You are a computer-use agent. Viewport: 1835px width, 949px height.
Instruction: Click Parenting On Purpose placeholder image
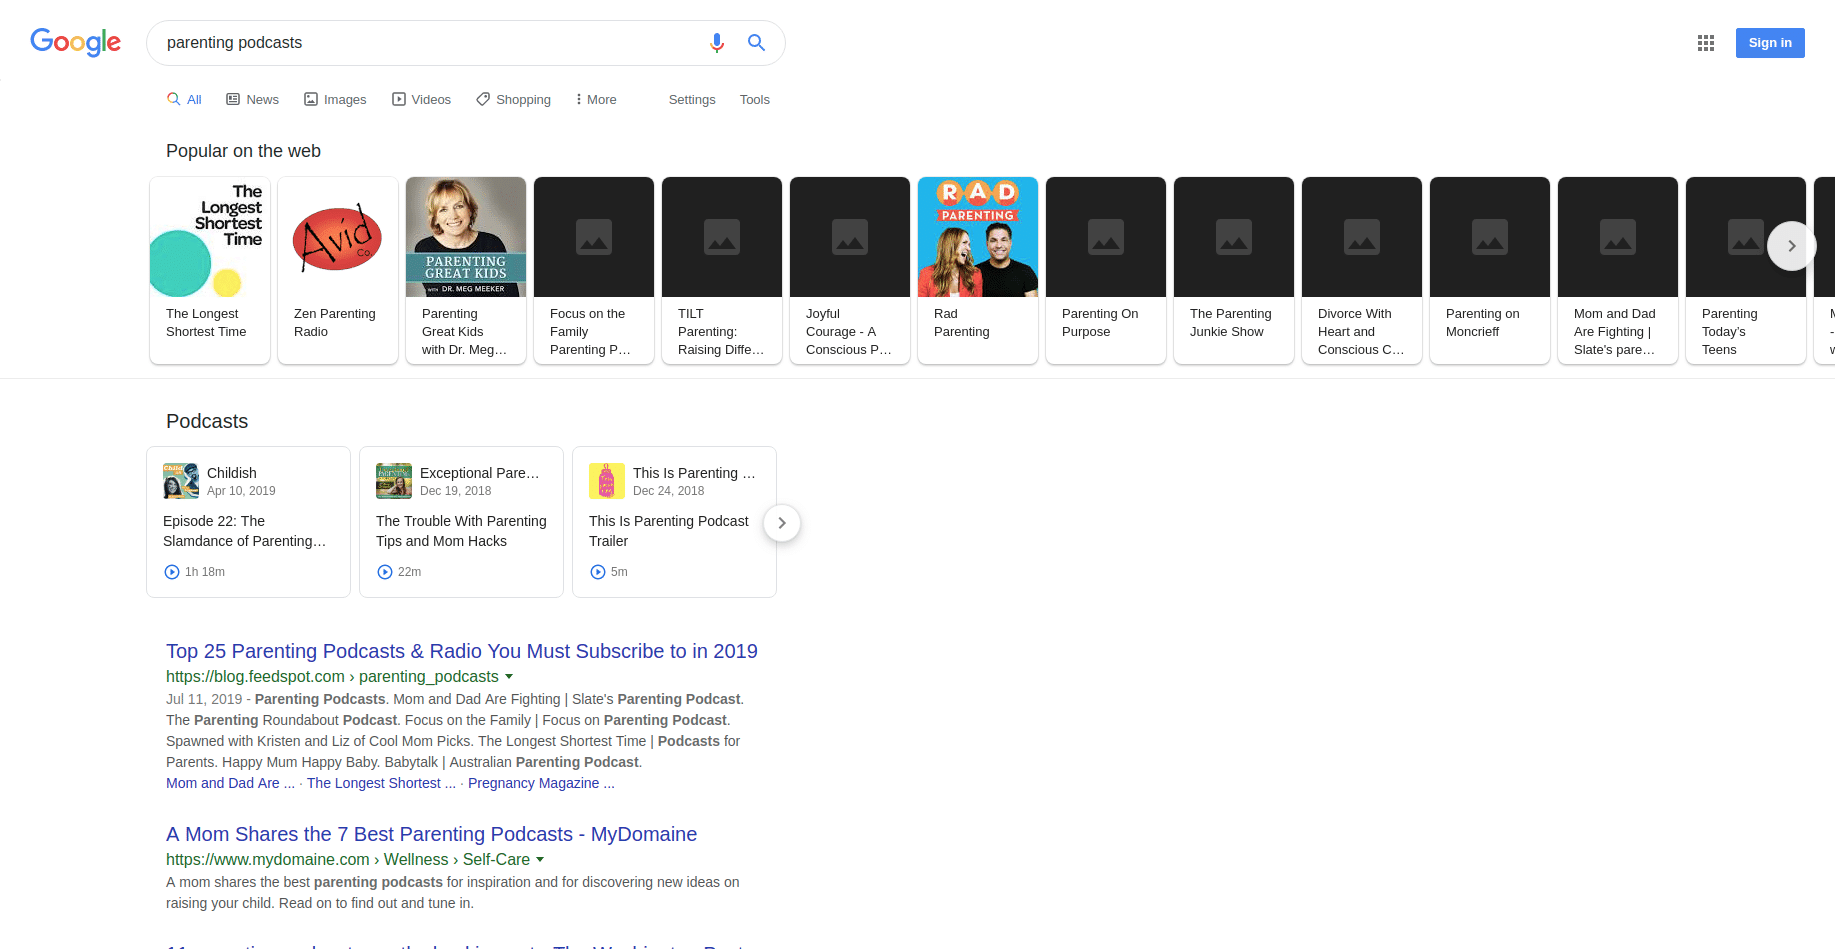click(1106, 237)
